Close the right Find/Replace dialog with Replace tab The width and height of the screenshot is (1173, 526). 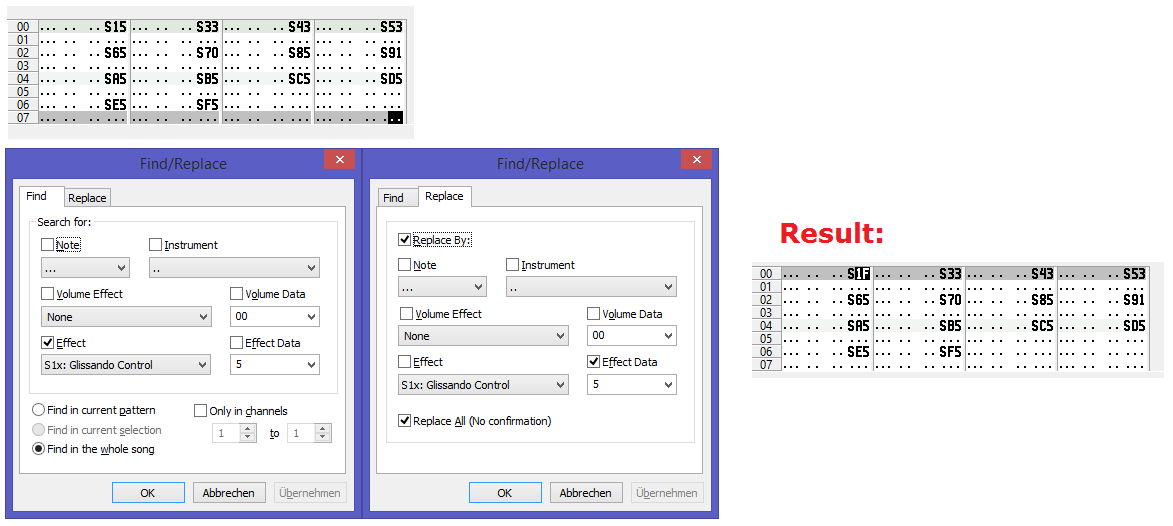click(696, 160)
